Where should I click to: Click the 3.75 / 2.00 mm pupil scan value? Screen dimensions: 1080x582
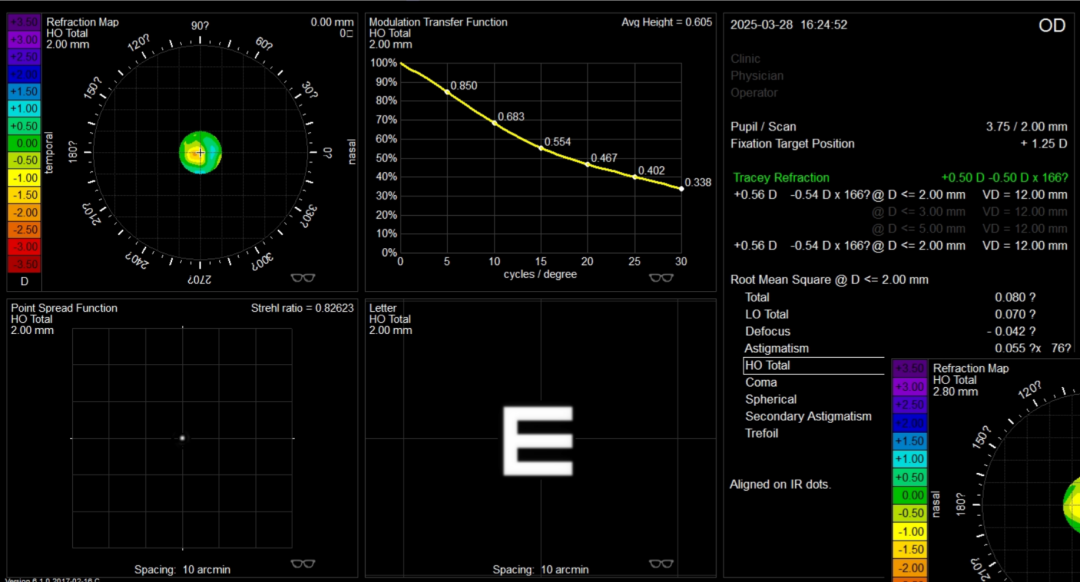1026,127
